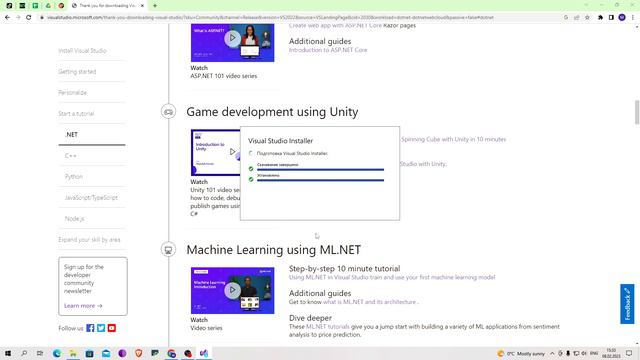Click the page vertical scrollbar thumb
The height and width of the screenshot is (360, 640).
tap(637, 112)
